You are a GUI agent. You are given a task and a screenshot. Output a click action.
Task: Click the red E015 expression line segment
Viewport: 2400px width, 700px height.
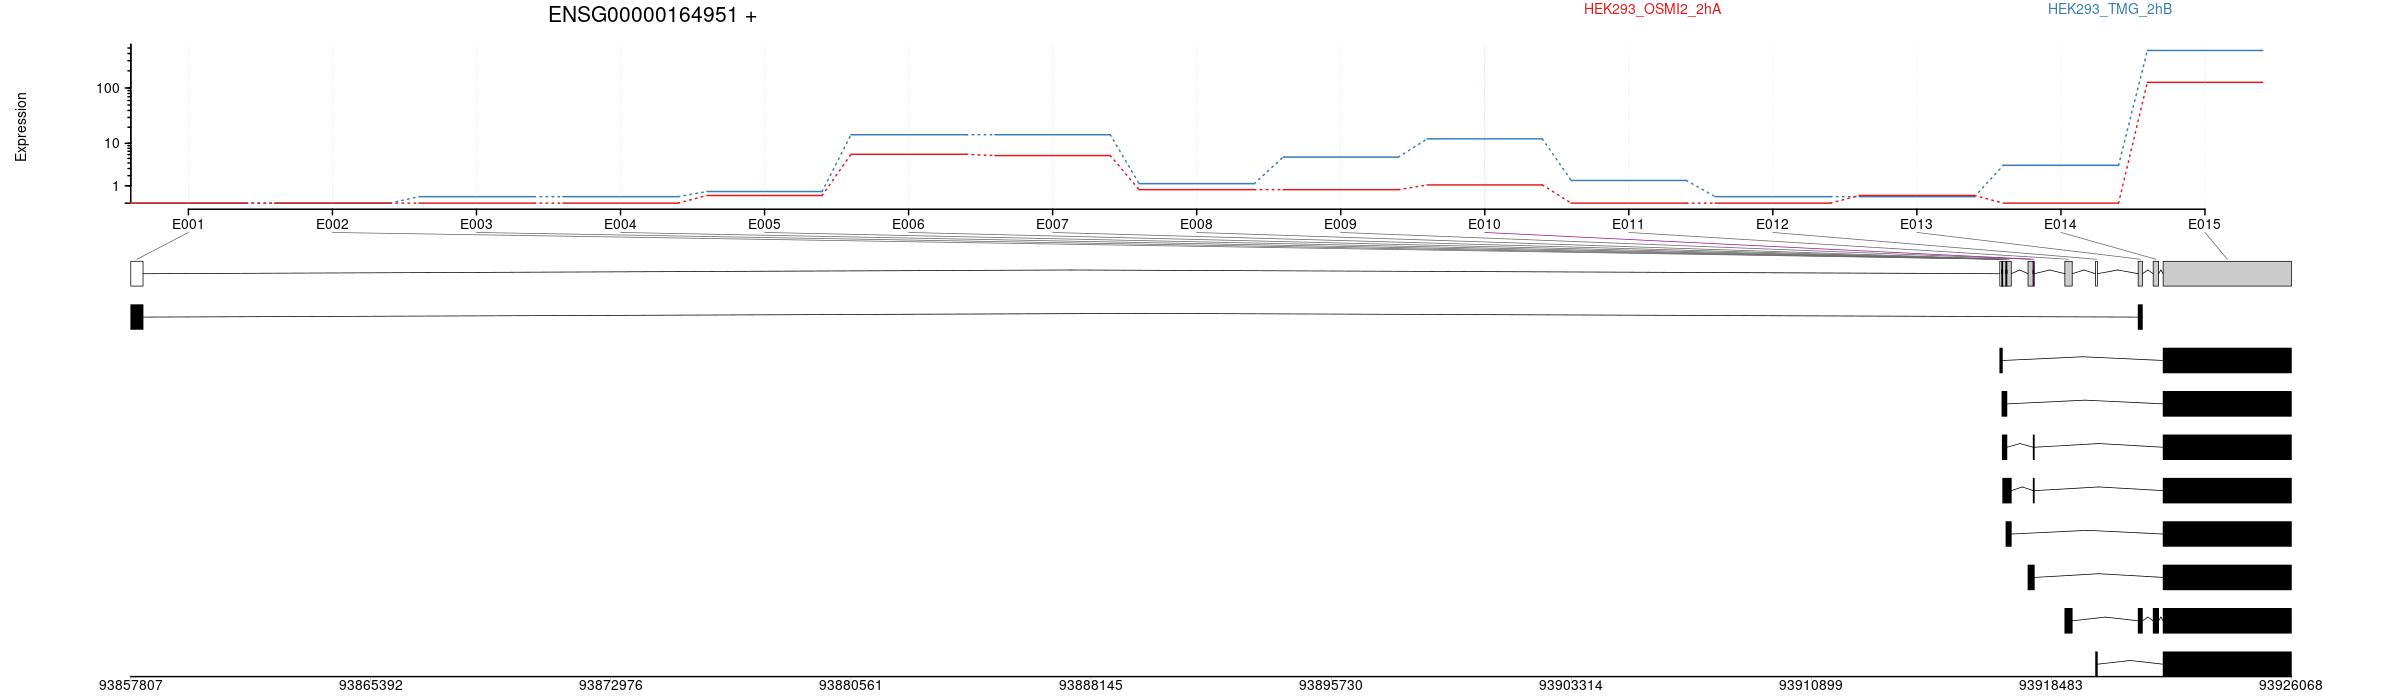(2204, 83)
